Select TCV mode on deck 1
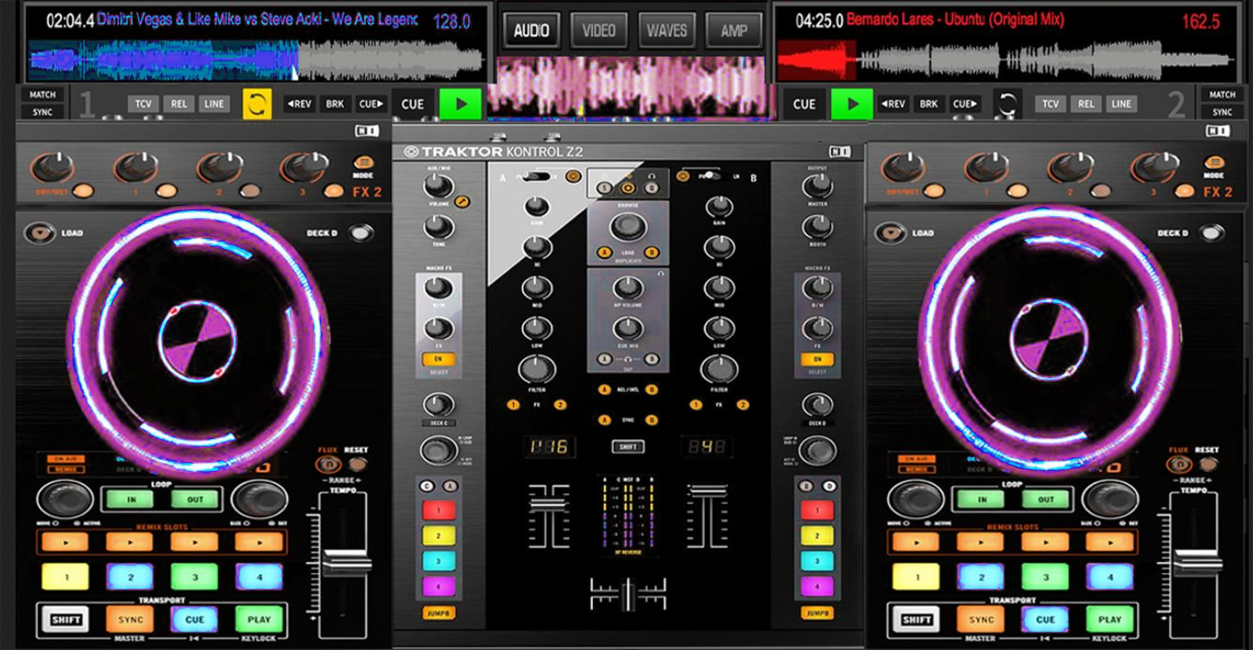Image resolution: width=1253 pixels, height=650 pixels. click(143, 104)
